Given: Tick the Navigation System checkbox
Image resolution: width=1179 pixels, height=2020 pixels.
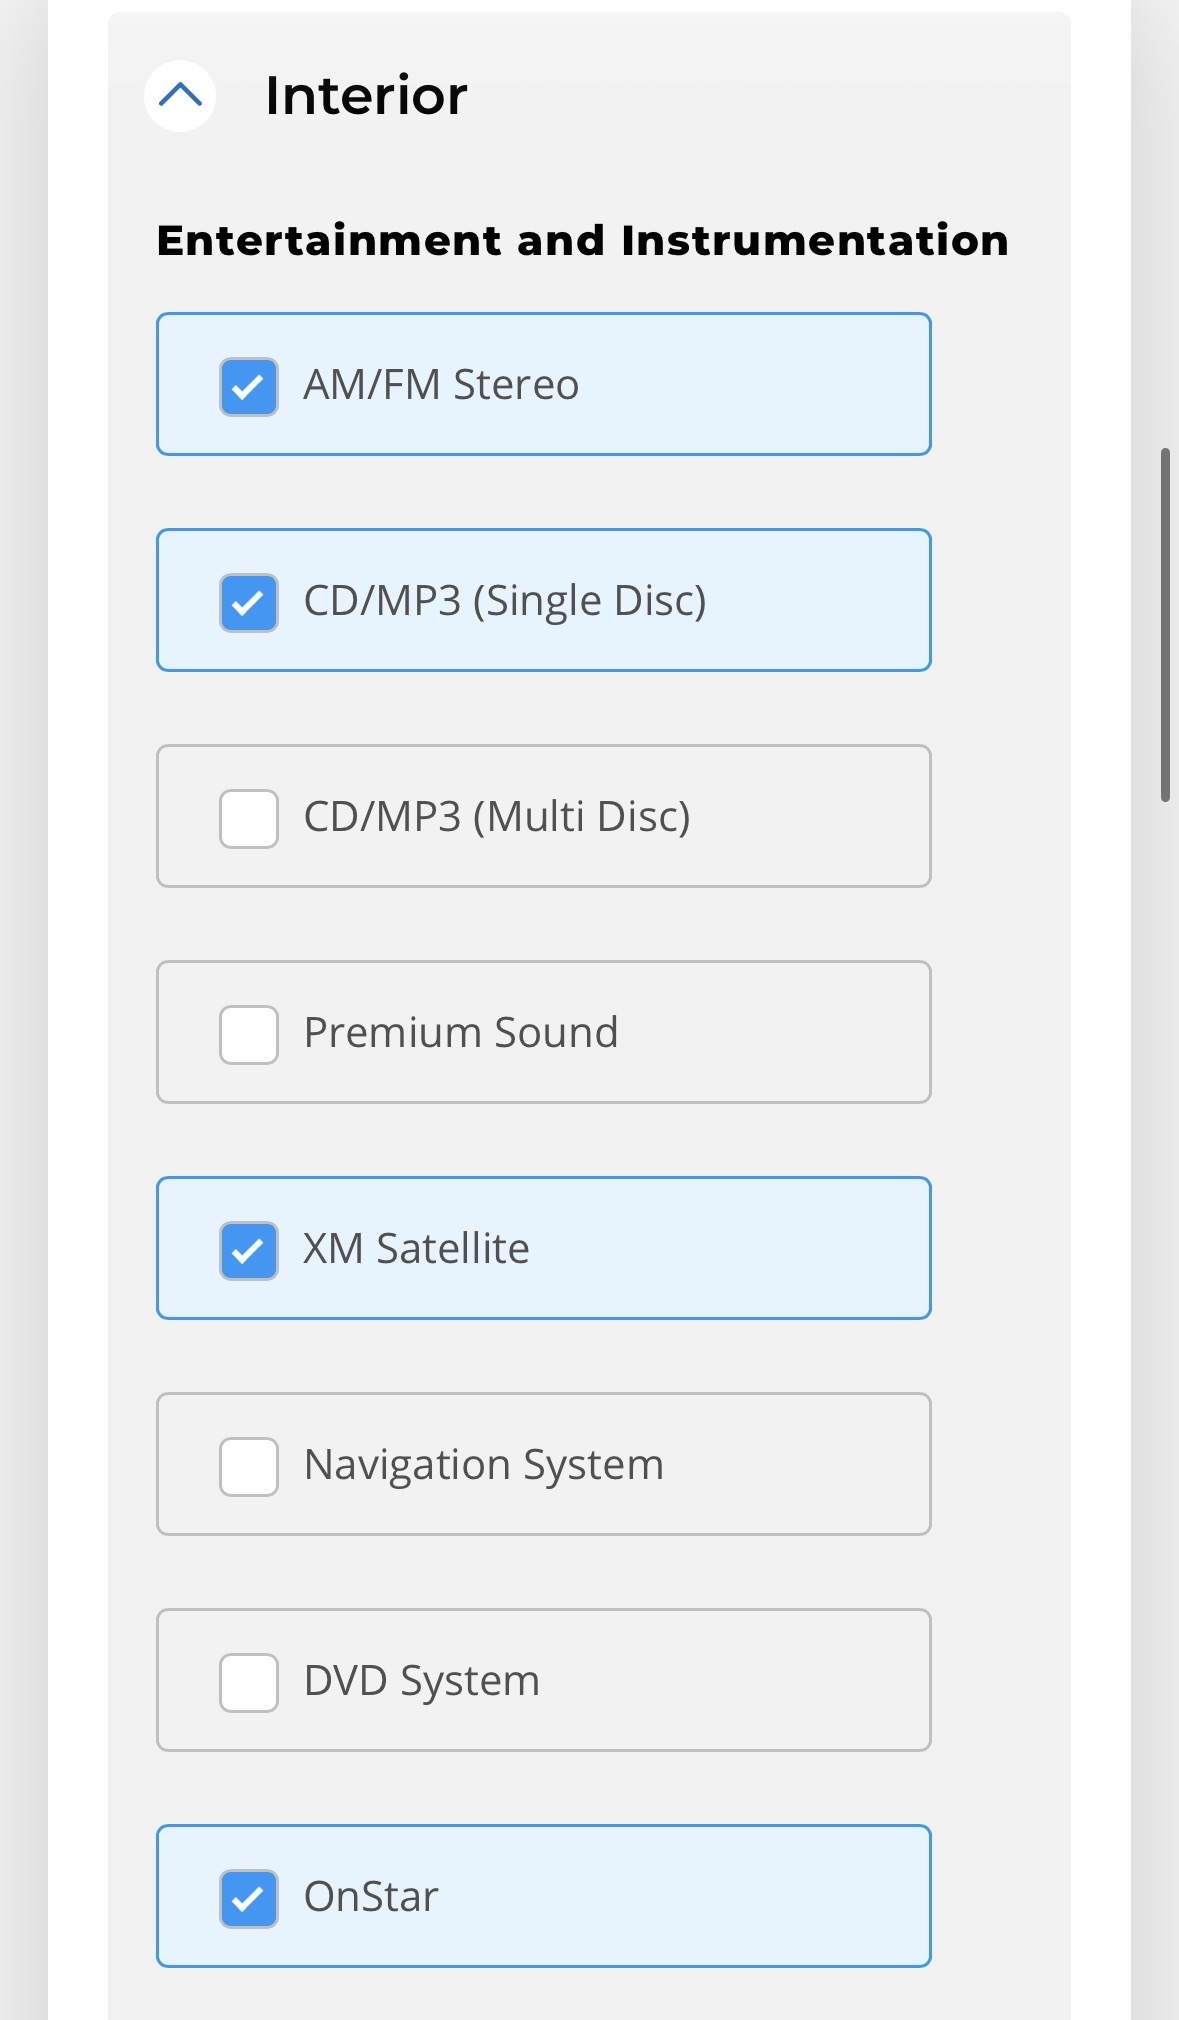Looking at the screenshot, I should (x=249, y=1466).
